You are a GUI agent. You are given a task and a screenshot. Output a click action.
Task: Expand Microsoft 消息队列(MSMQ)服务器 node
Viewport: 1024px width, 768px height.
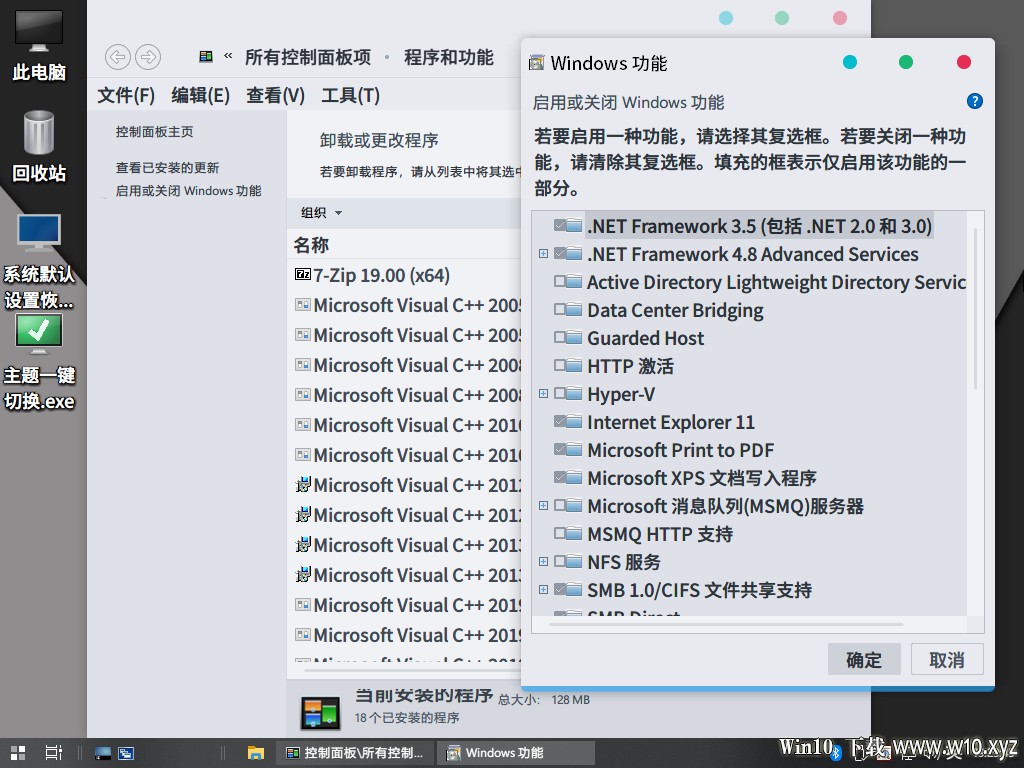point(543,505)
